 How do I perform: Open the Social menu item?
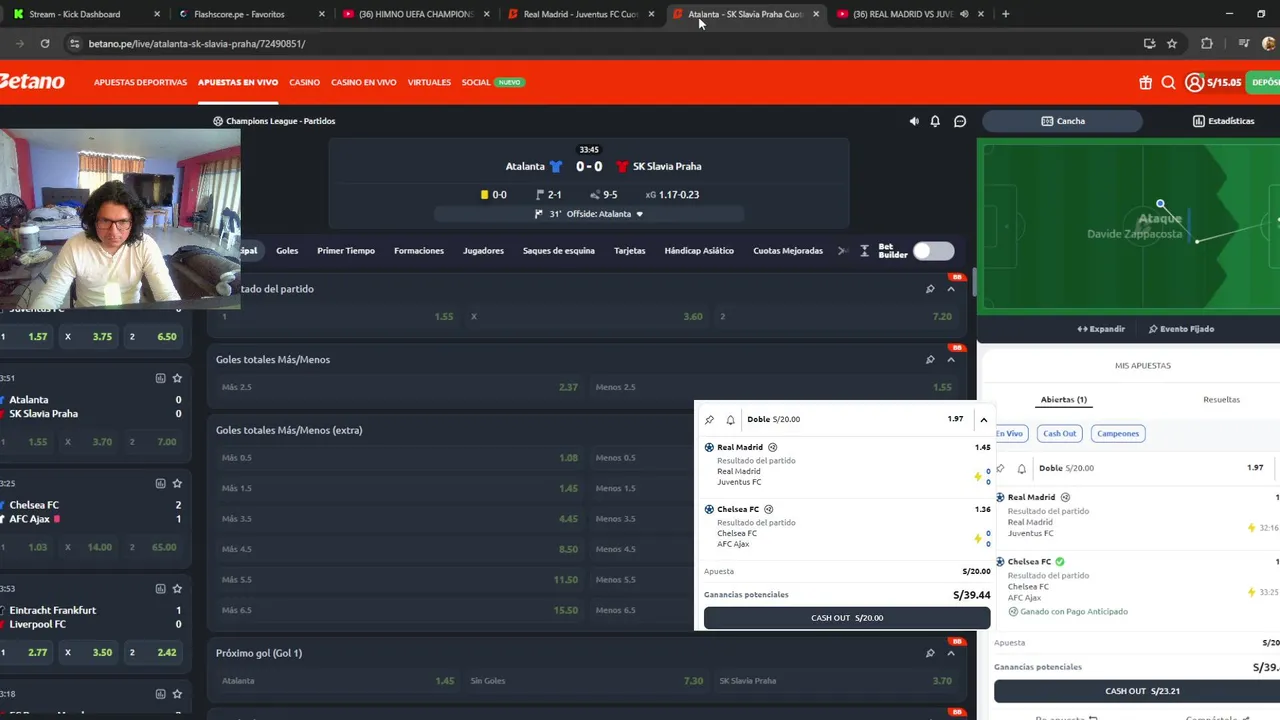click(x=476, y=82)
